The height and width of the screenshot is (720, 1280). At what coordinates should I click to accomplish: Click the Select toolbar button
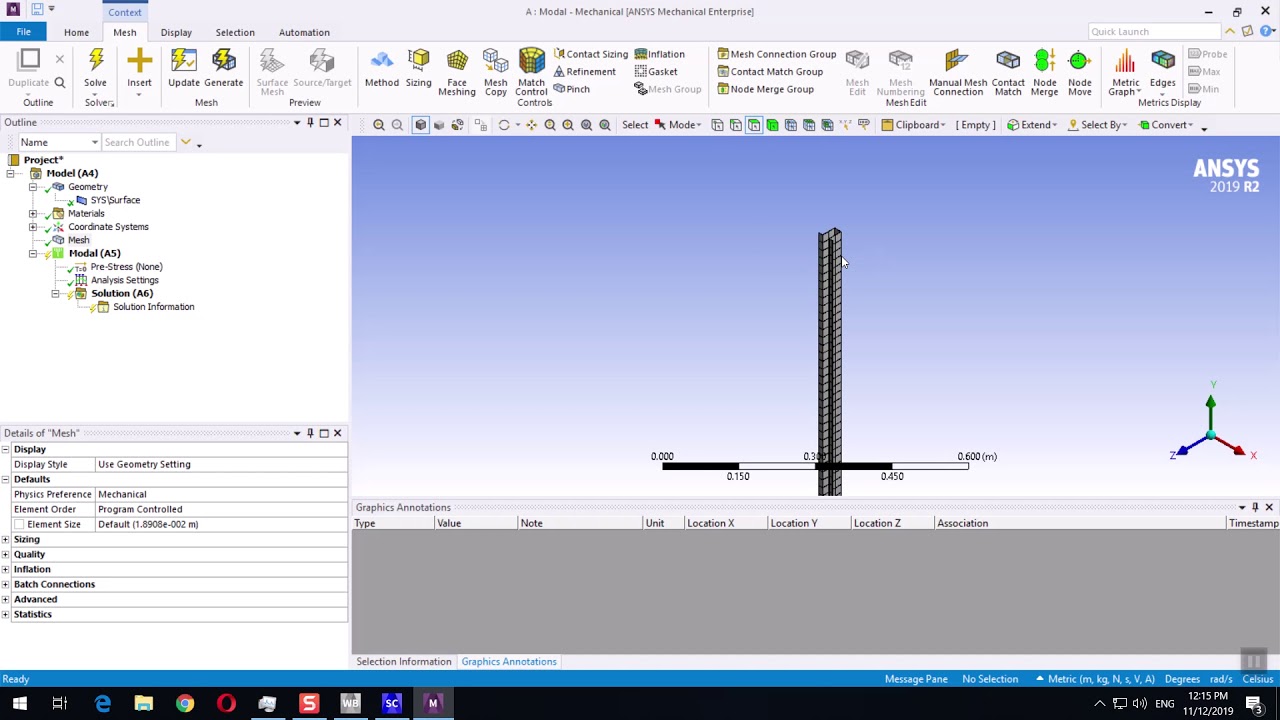635,125
